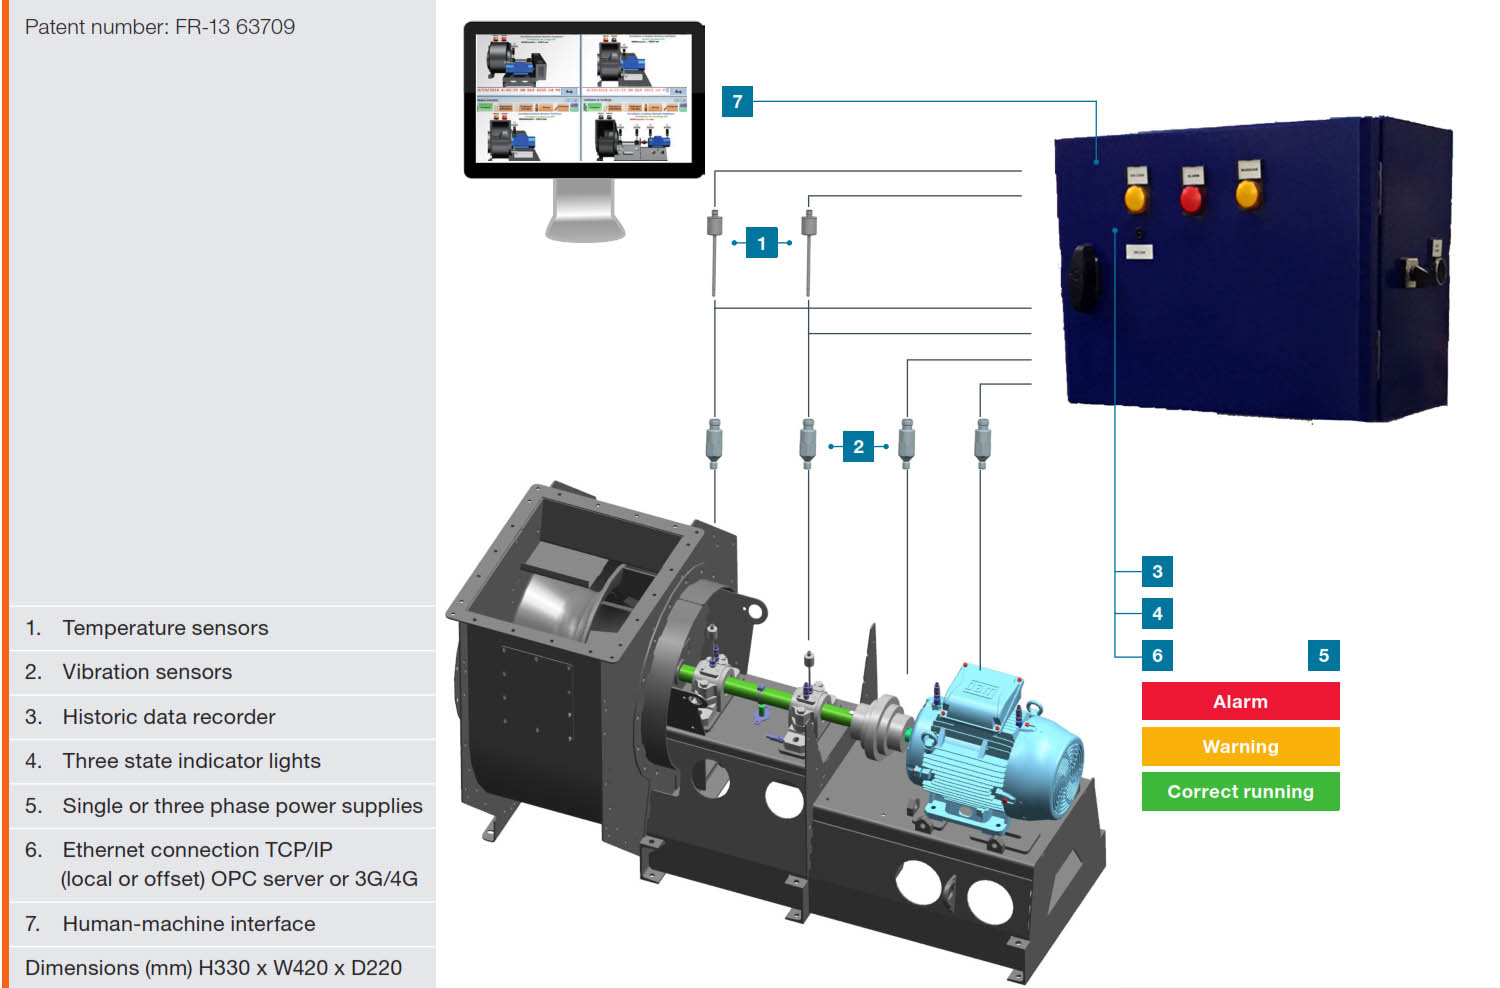Click the number 7 callout badge
The image size is (1500, 988).
coord(737,101)
